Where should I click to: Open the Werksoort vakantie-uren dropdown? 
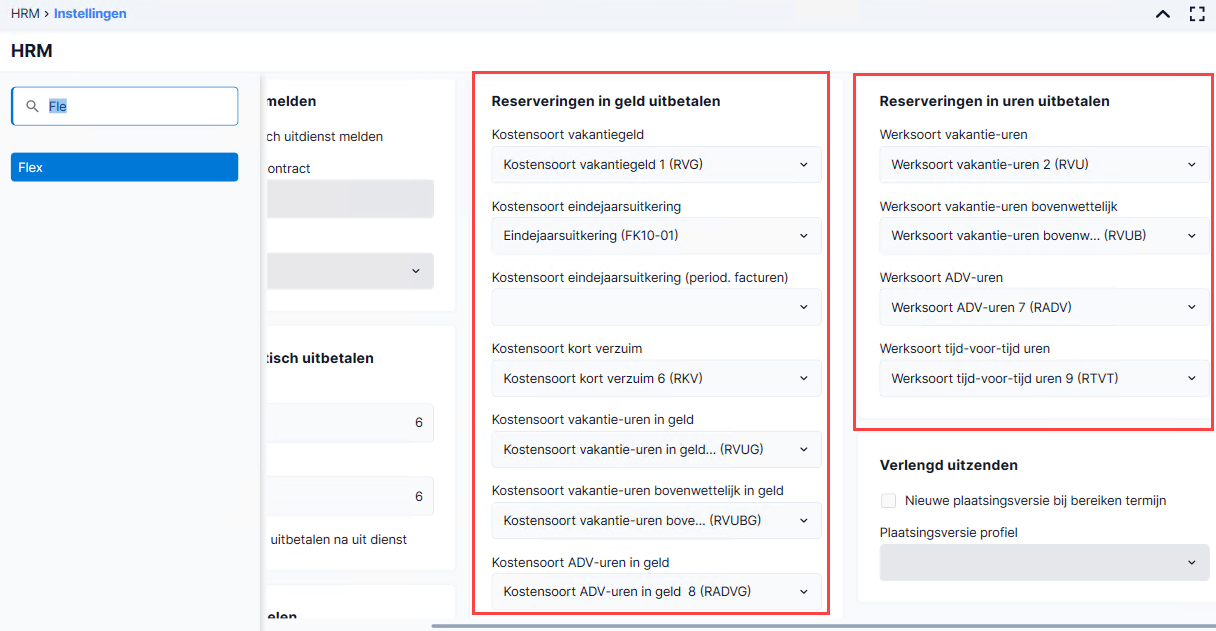(1044, 165)
